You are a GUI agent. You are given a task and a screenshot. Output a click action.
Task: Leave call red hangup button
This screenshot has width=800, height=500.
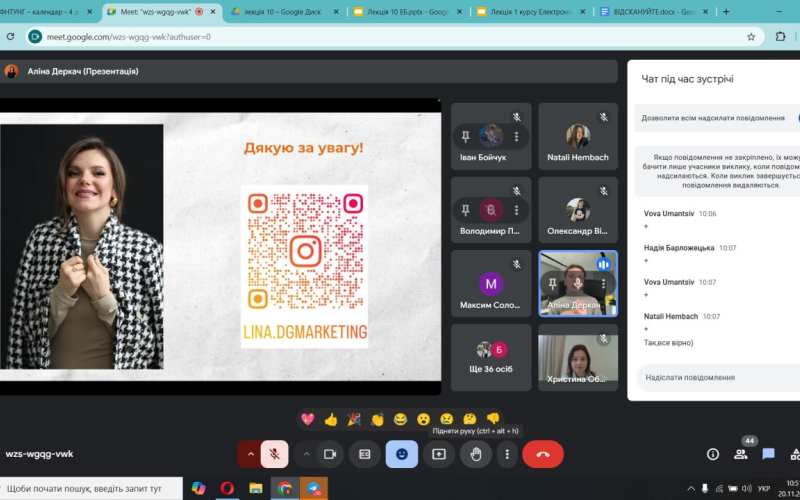[543, 454]
